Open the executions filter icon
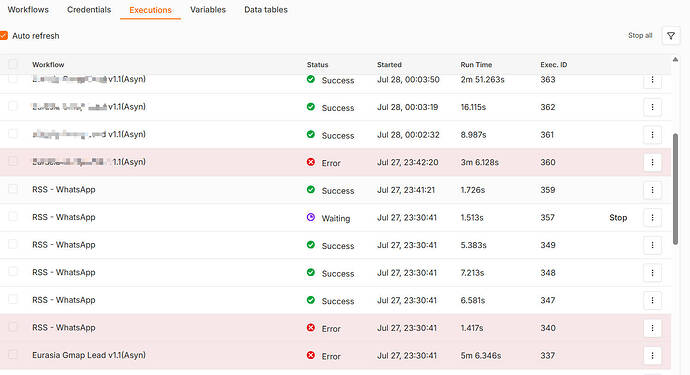This screenshot has height=375, width=690. tap(671, 36)
